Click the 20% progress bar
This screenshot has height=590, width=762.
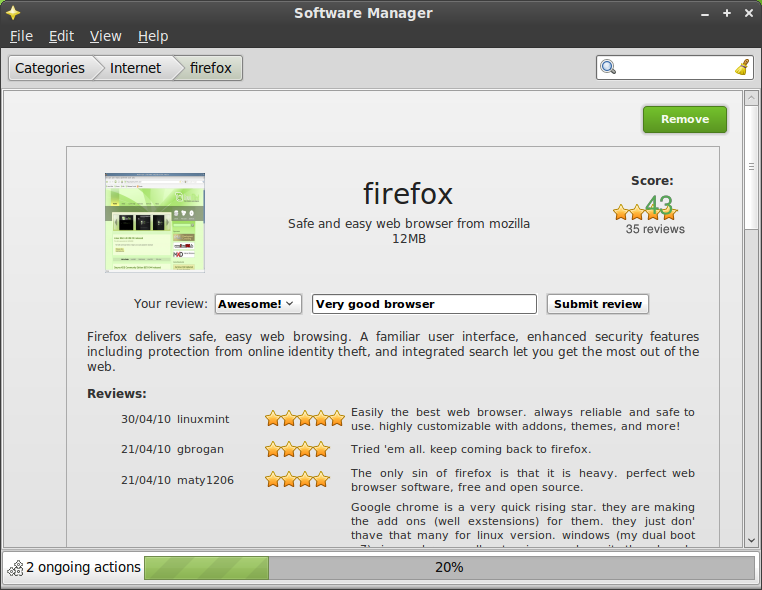click(449, 568)
